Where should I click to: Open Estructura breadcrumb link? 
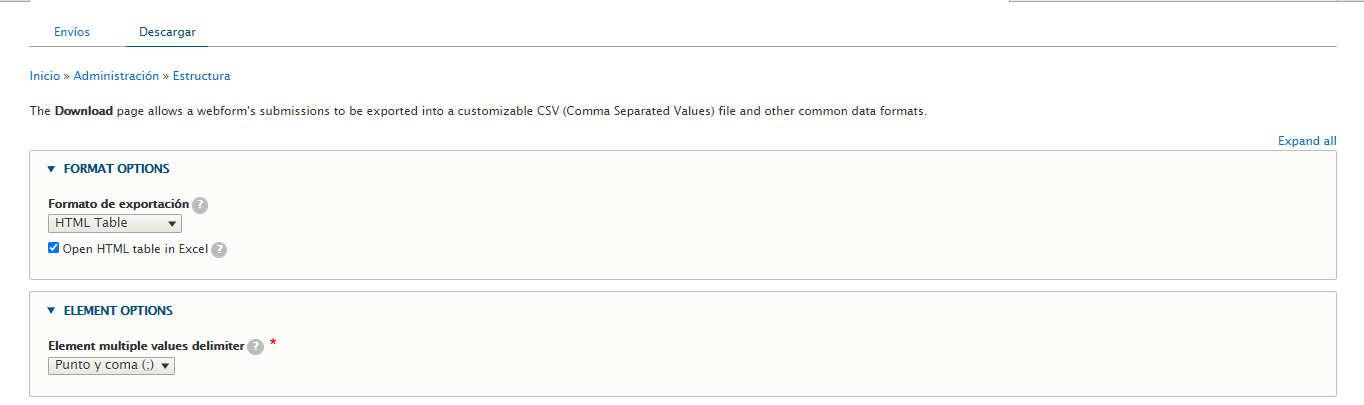pyautogui.click(x=201, y=75)
